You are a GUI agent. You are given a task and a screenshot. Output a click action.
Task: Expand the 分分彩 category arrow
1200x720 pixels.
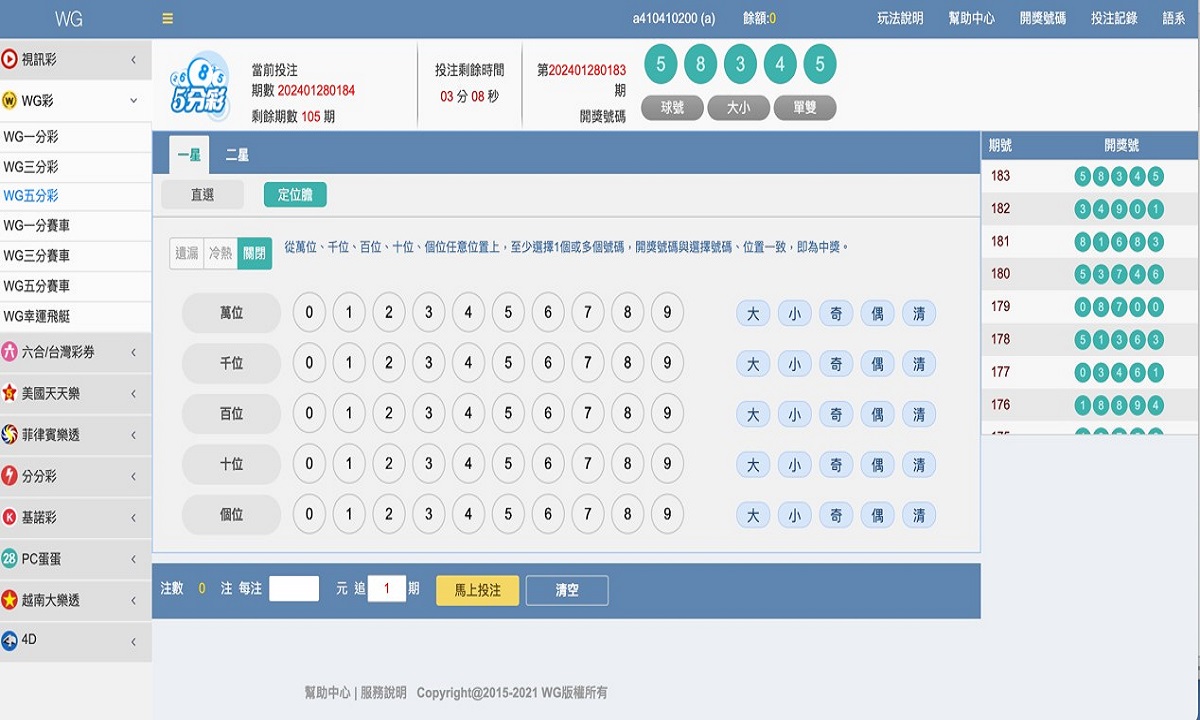tap(134, 476)
